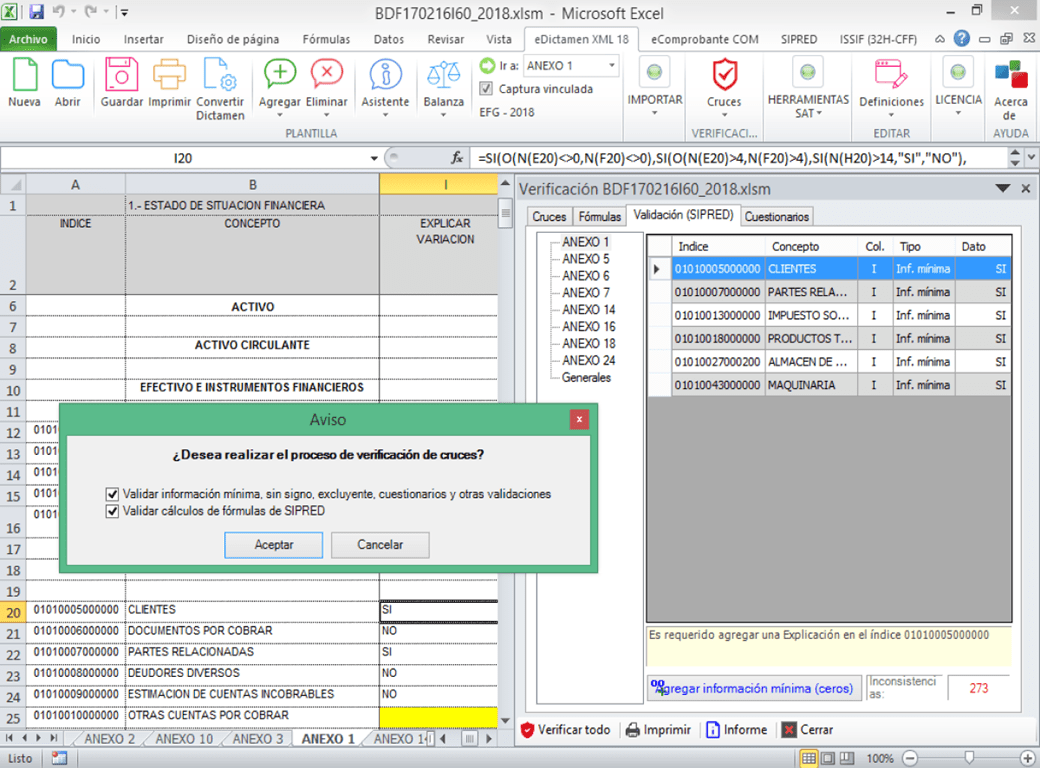Switch to Fórmulas ribbon tab
1040x768 pixels.
click(x=326, y=39)
